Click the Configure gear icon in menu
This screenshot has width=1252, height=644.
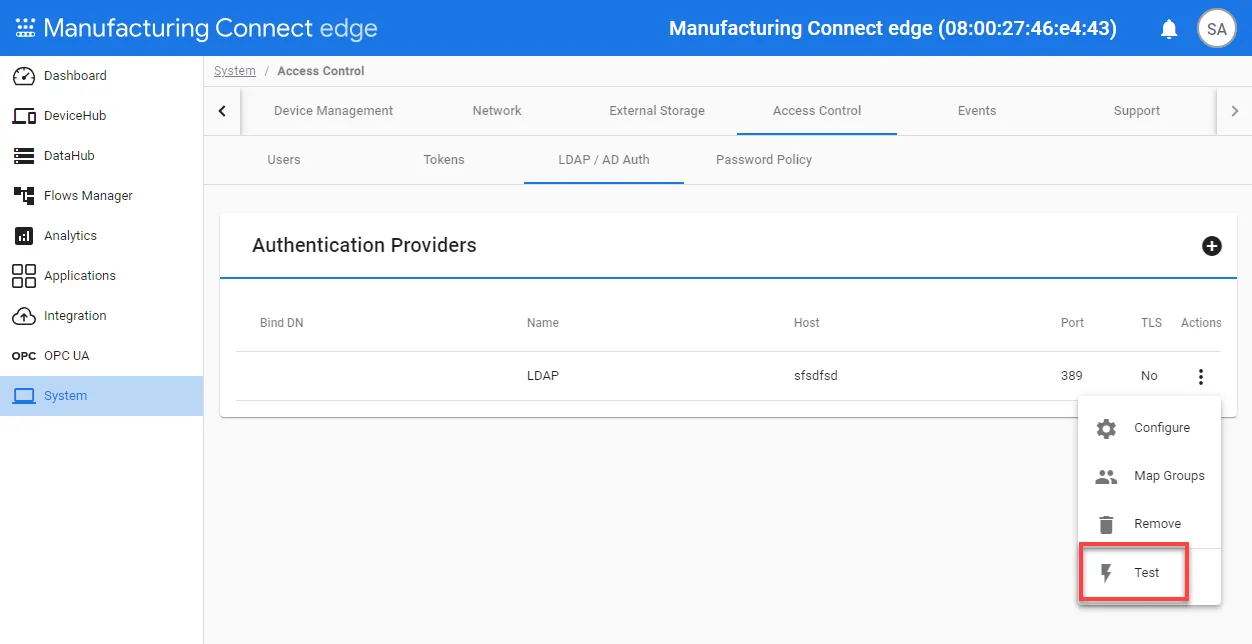click(x=1106, y=428)
